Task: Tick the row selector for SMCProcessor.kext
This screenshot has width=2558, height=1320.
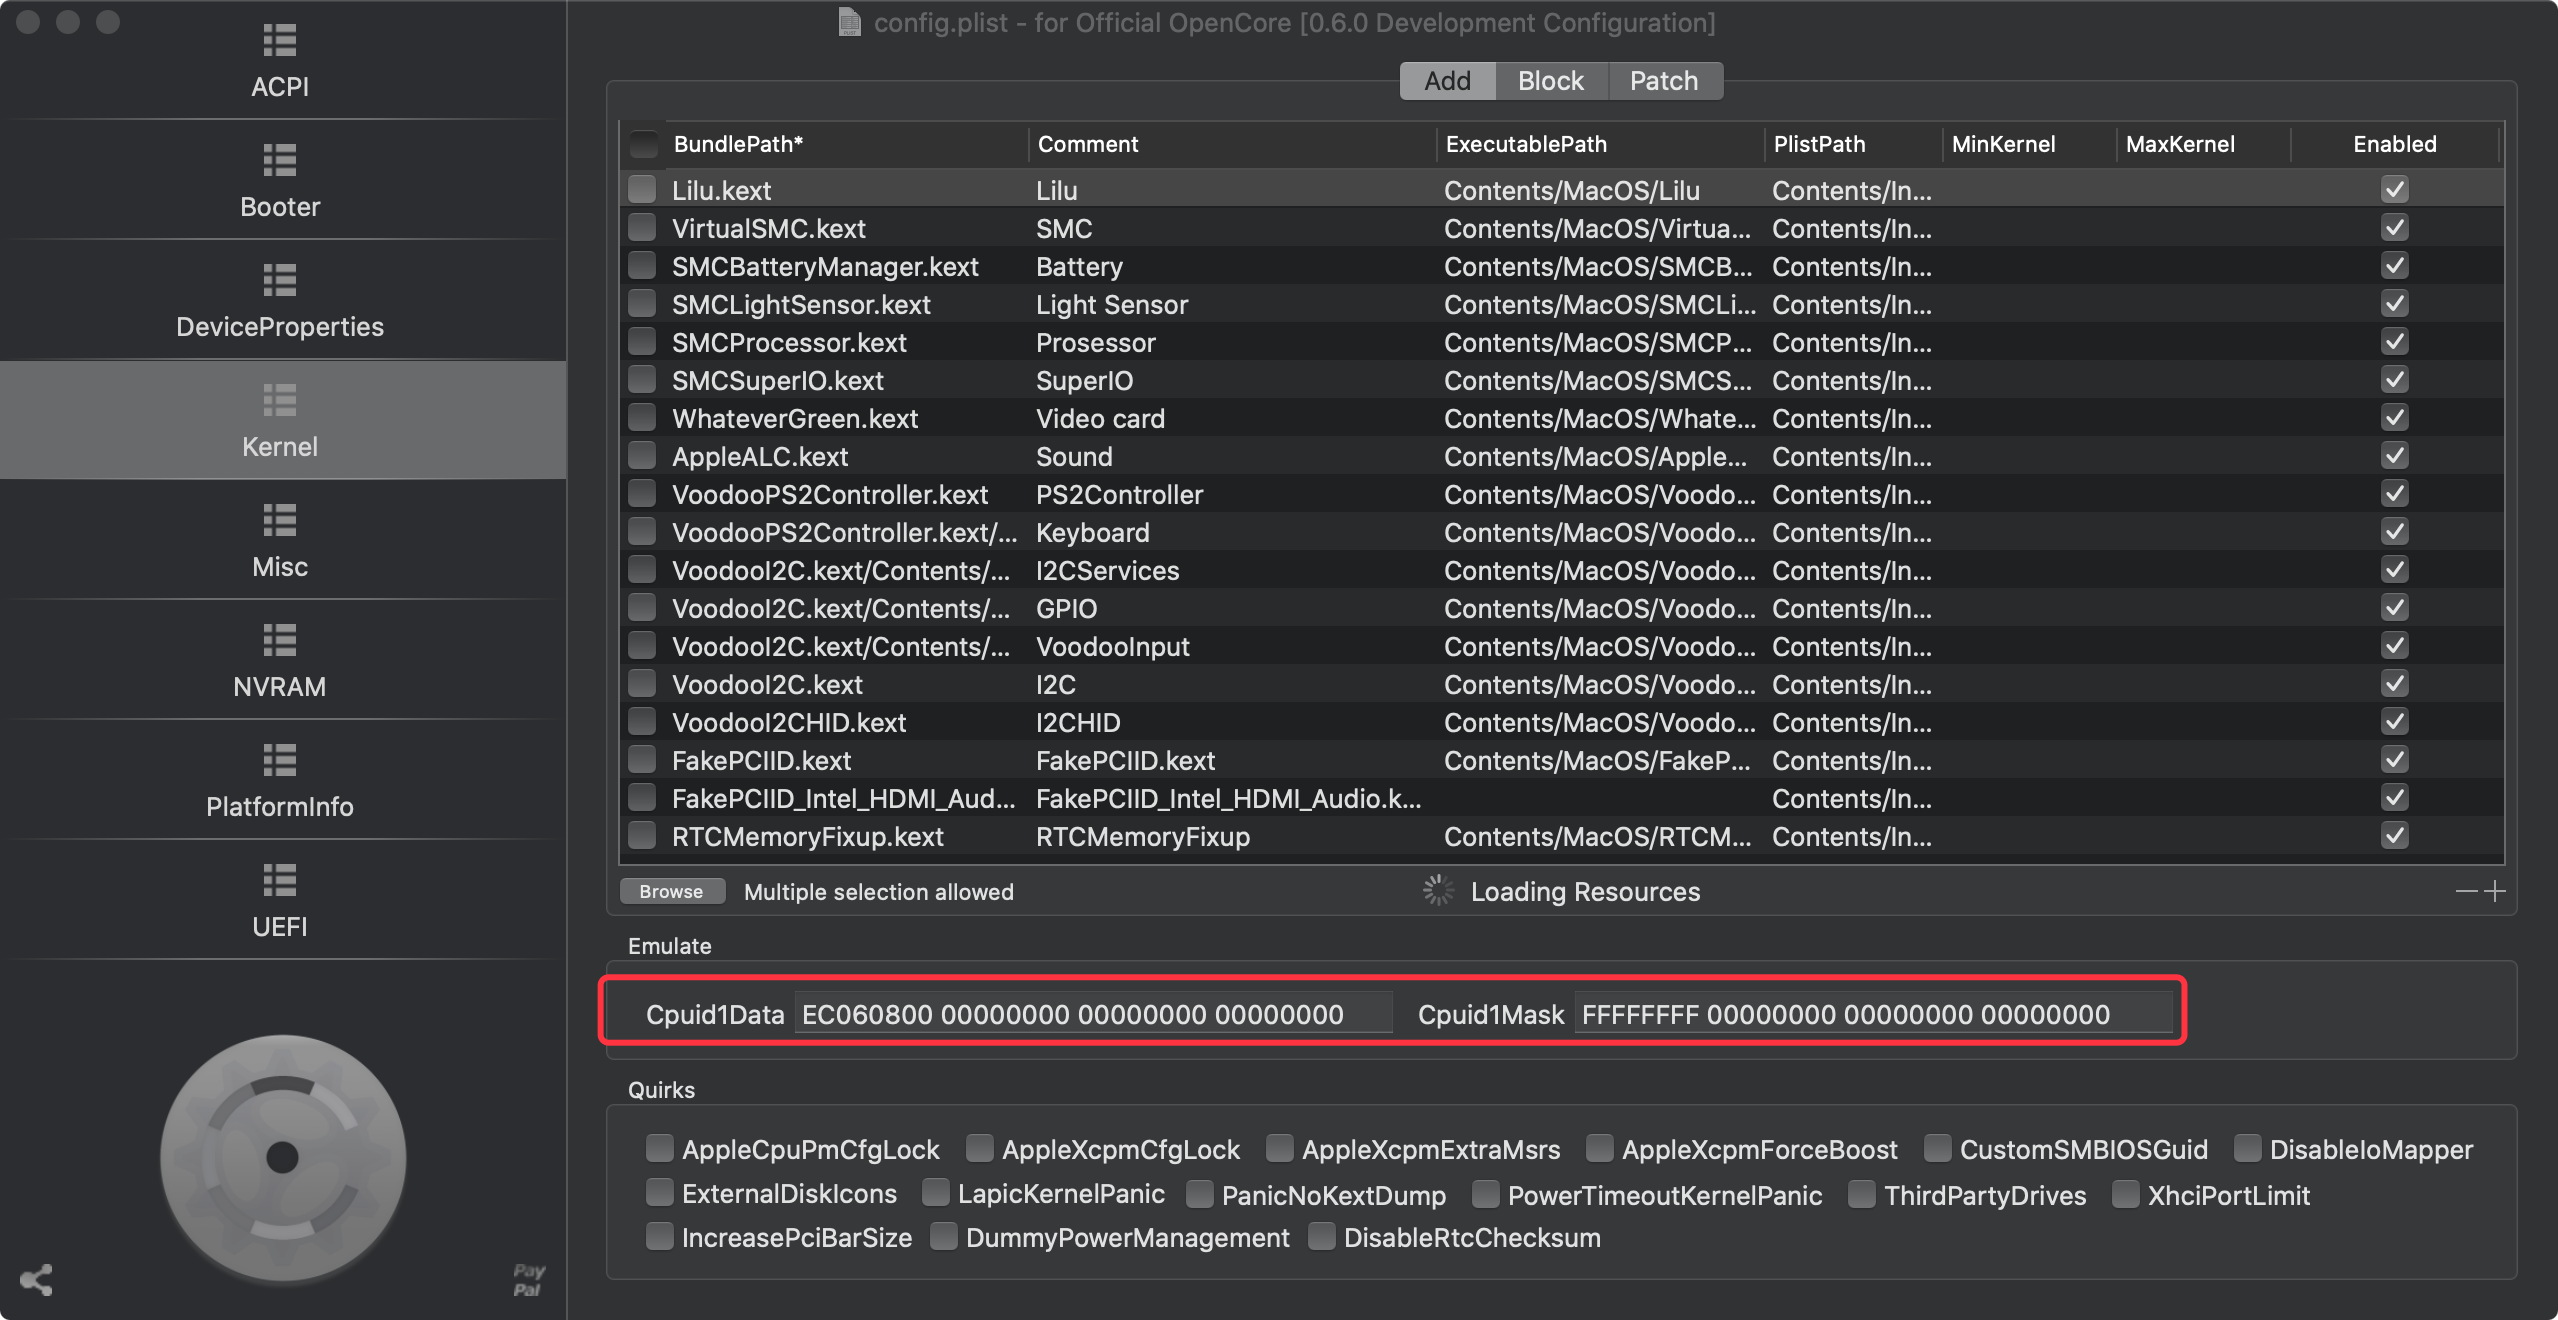Action: pyautogui.click(x=642, y=341)
